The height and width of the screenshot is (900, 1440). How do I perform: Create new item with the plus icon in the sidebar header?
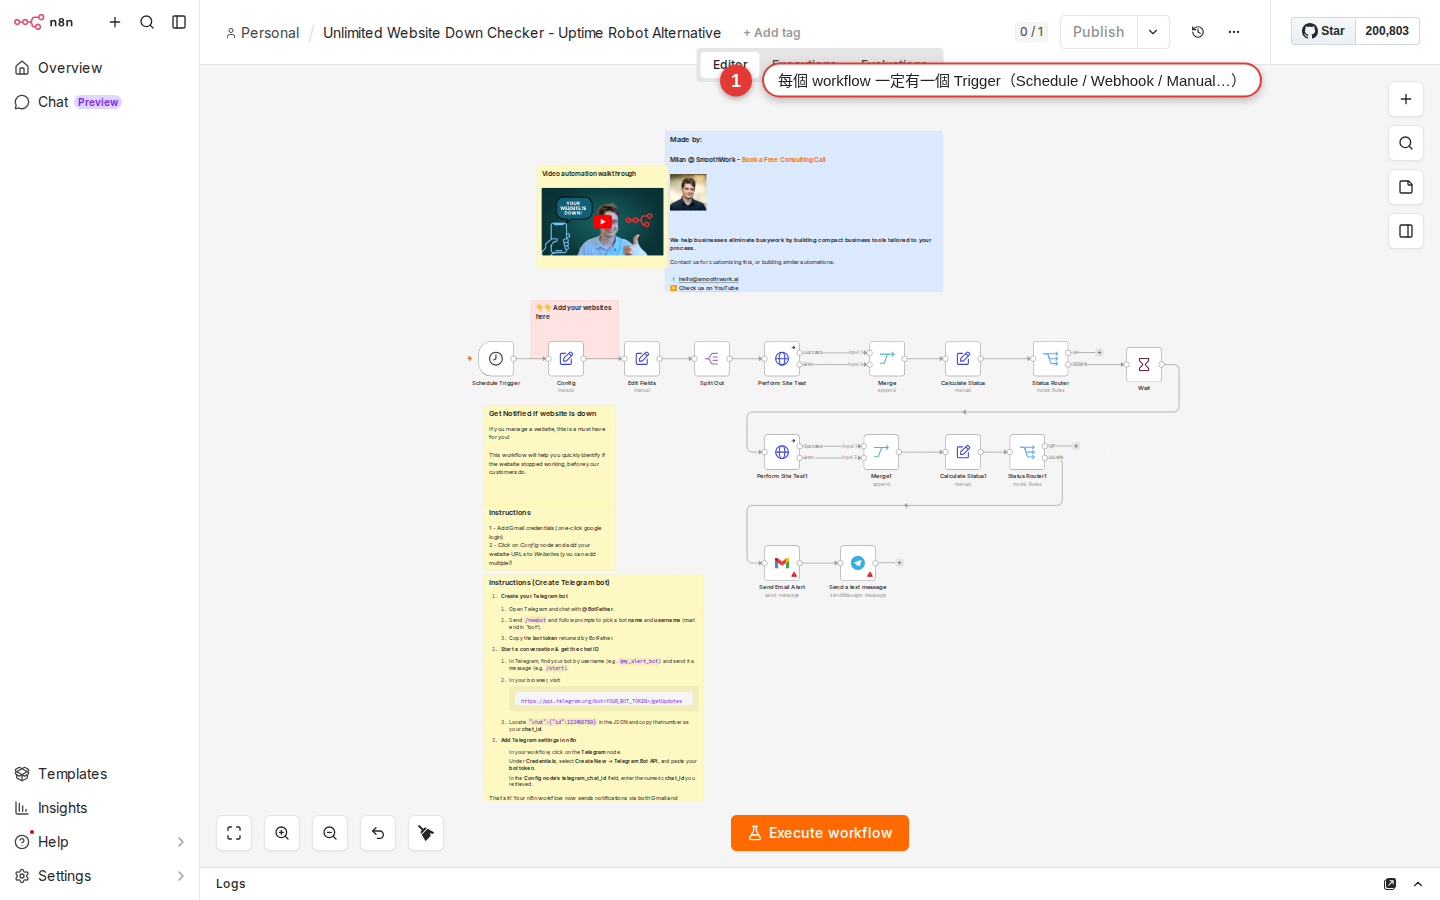point(115,22)
